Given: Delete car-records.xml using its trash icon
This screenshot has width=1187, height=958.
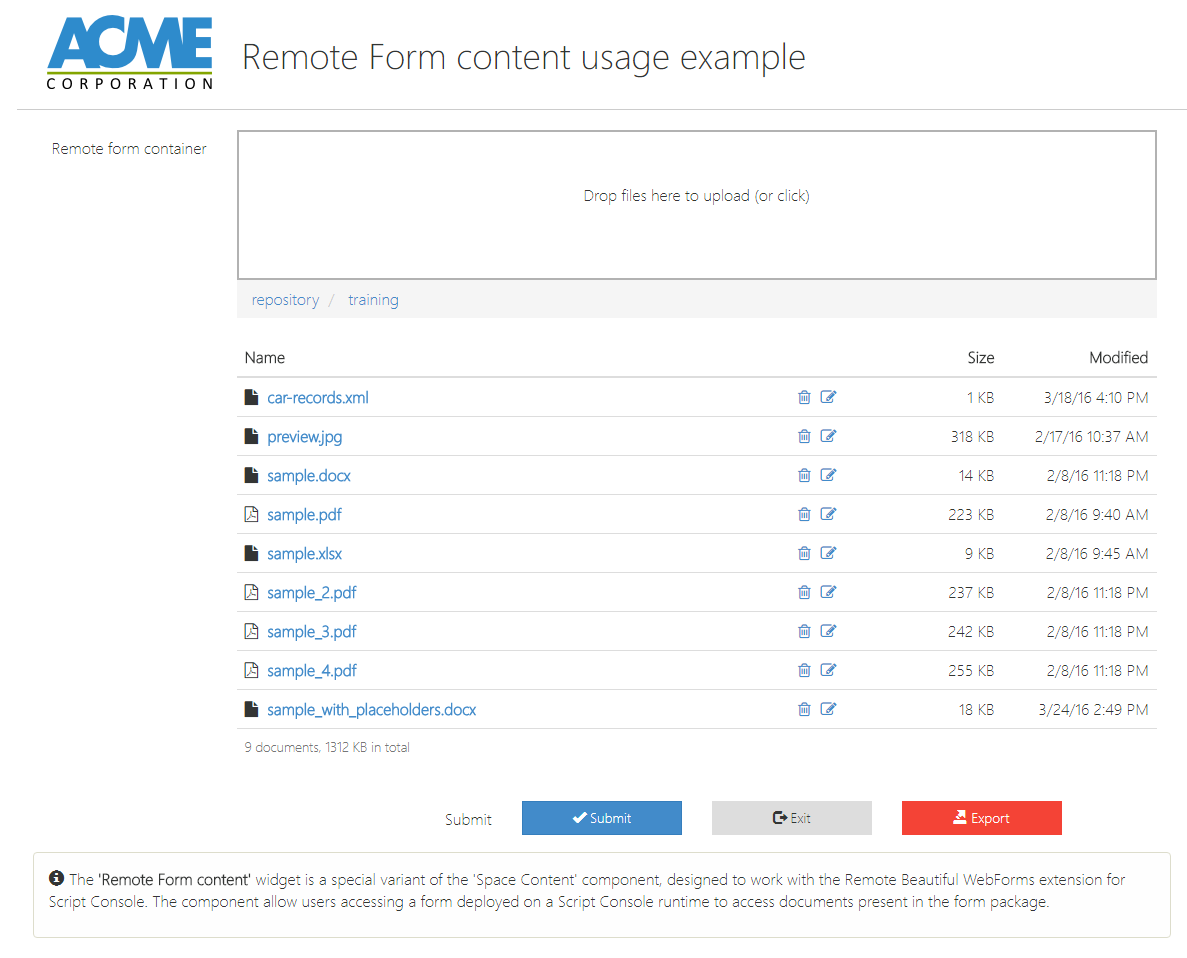Looking at the screenshot, I should [804, 397].
